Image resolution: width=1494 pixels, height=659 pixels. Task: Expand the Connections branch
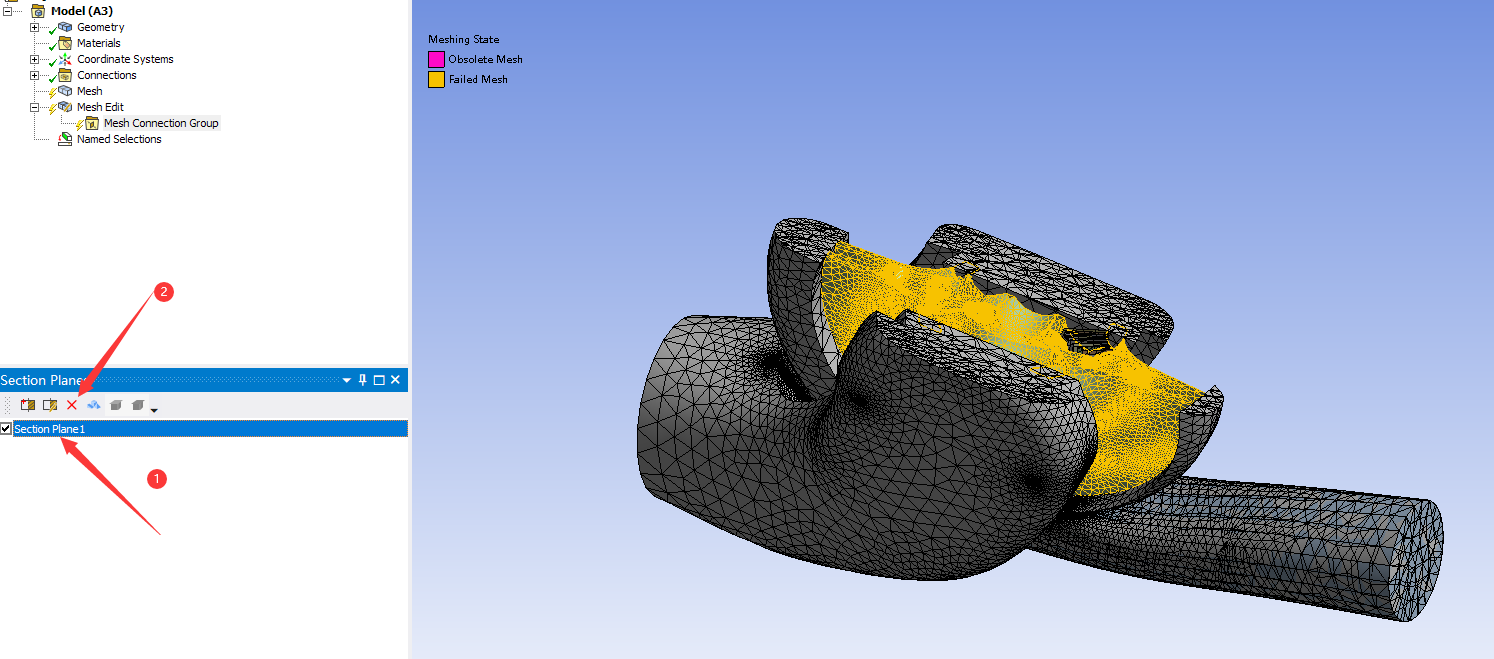tap(33, 75)
